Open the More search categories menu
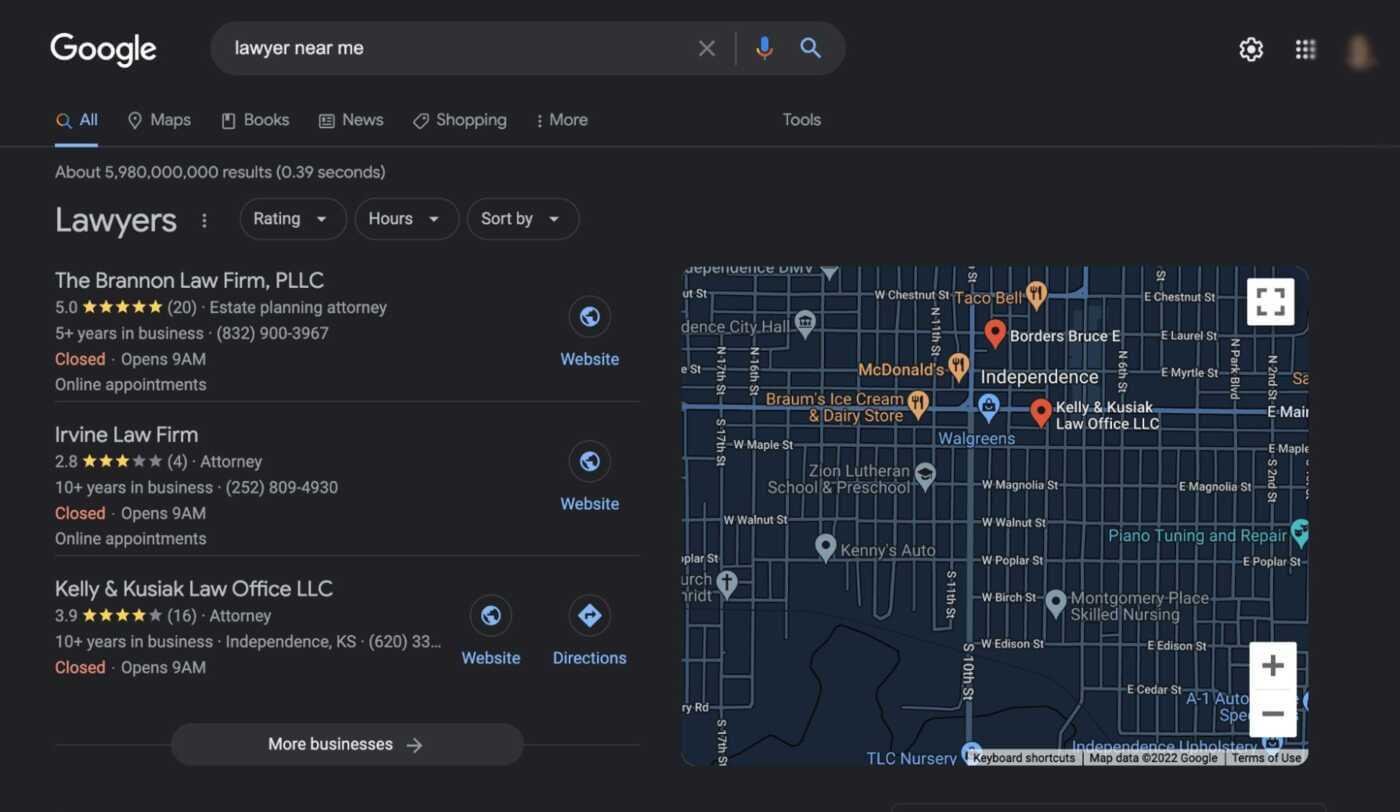The width and height of the screenshot is (1400, 812). [561, 119]
